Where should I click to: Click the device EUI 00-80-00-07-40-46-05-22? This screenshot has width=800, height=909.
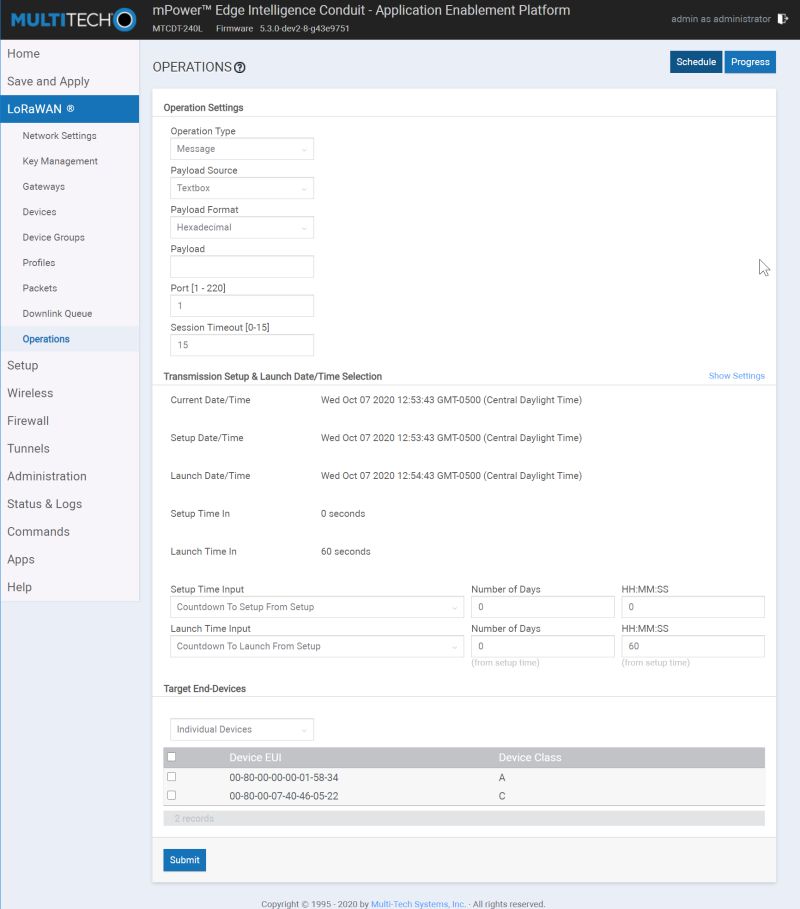[283, 796]
